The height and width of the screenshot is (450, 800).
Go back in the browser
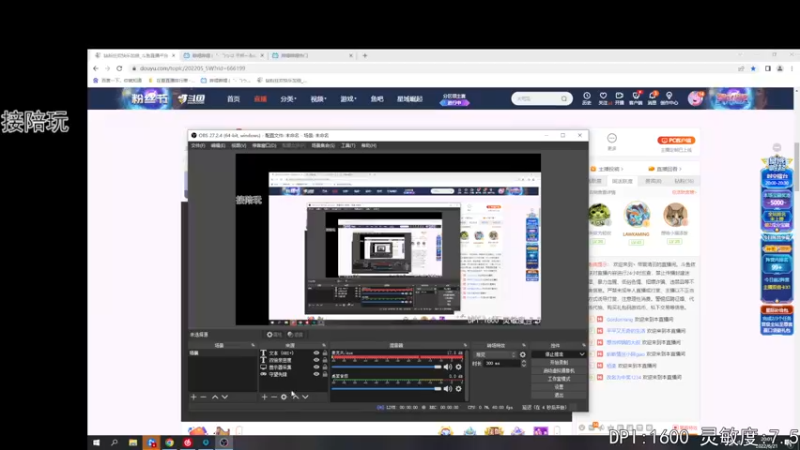(96, 68)
